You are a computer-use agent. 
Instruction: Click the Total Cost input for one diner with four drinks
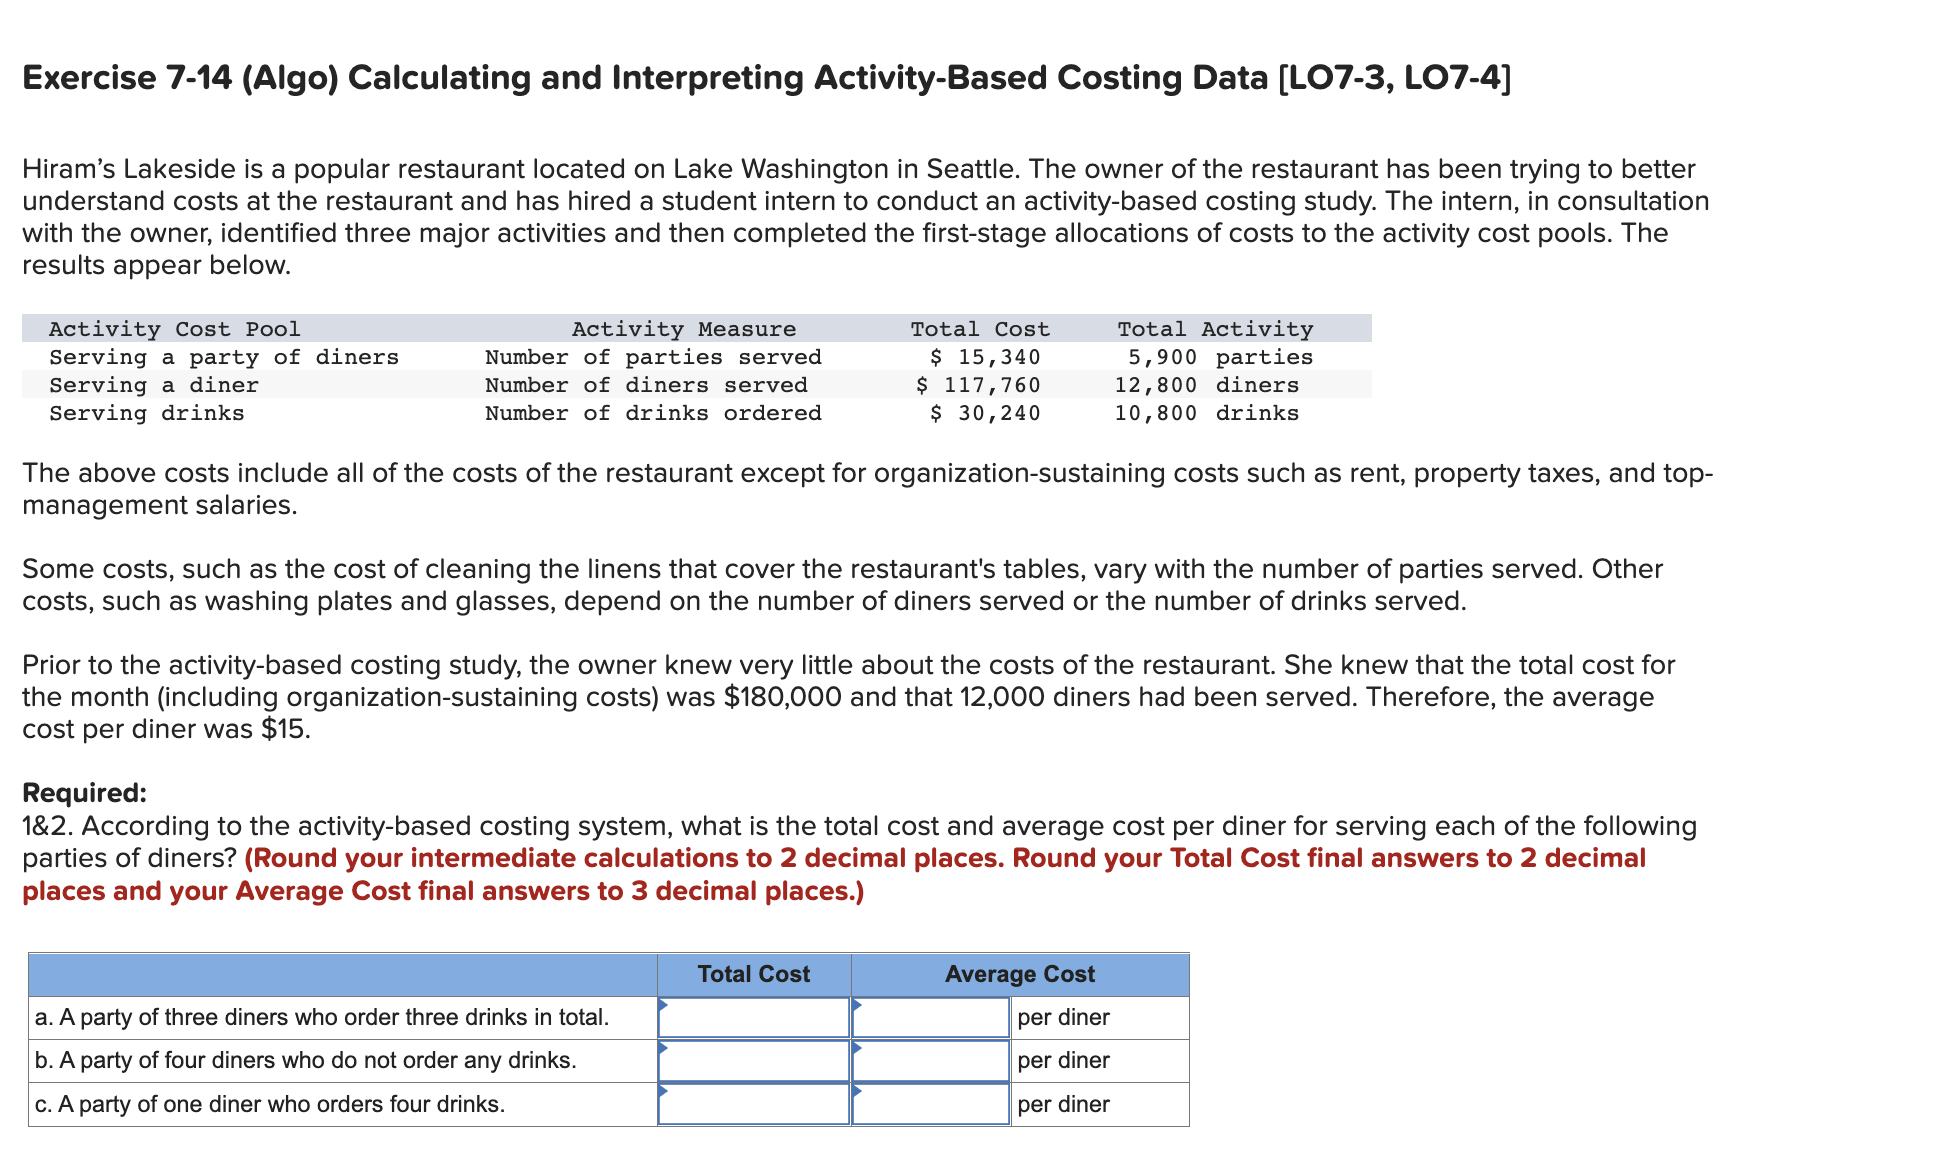753,1104
